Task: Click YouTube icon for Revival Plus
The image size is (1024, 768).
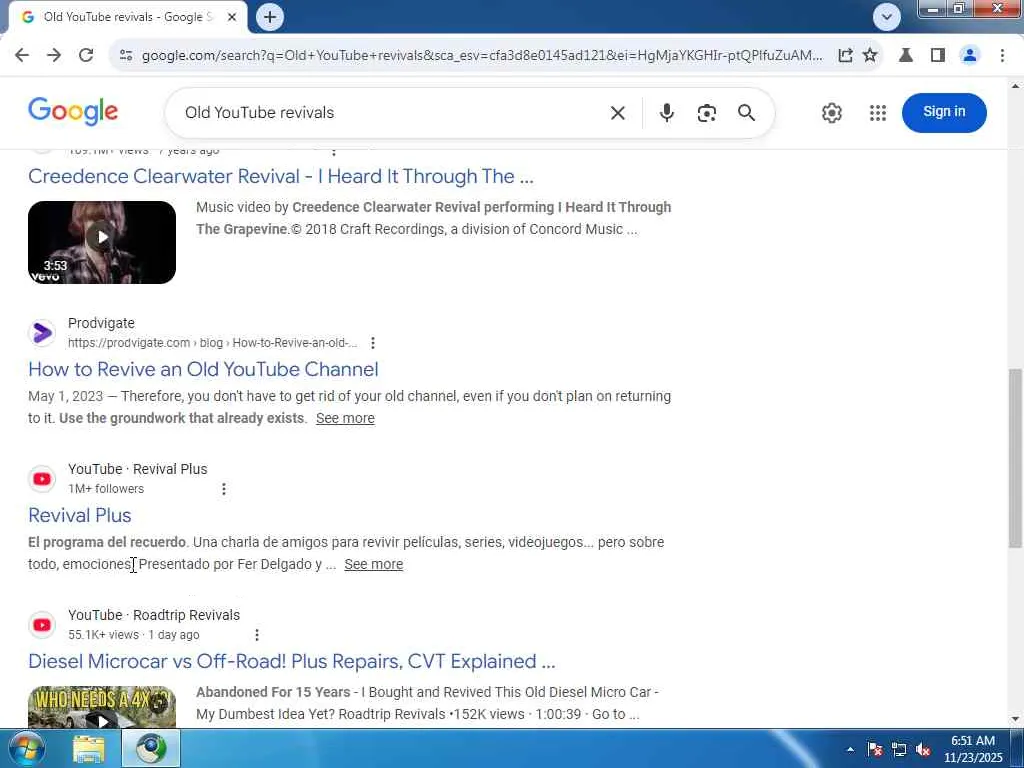Action: point(42,479)
